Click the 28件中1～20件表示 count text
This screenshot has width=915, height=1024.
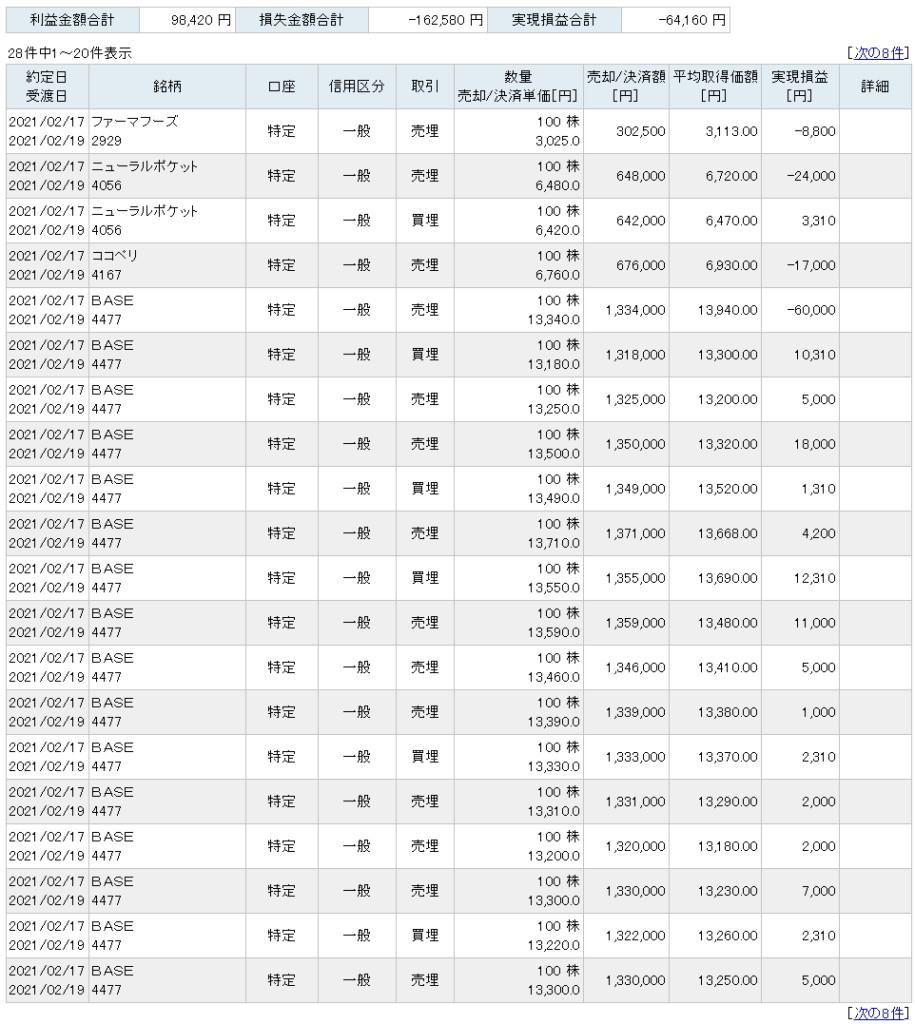[x=70, y=54]
